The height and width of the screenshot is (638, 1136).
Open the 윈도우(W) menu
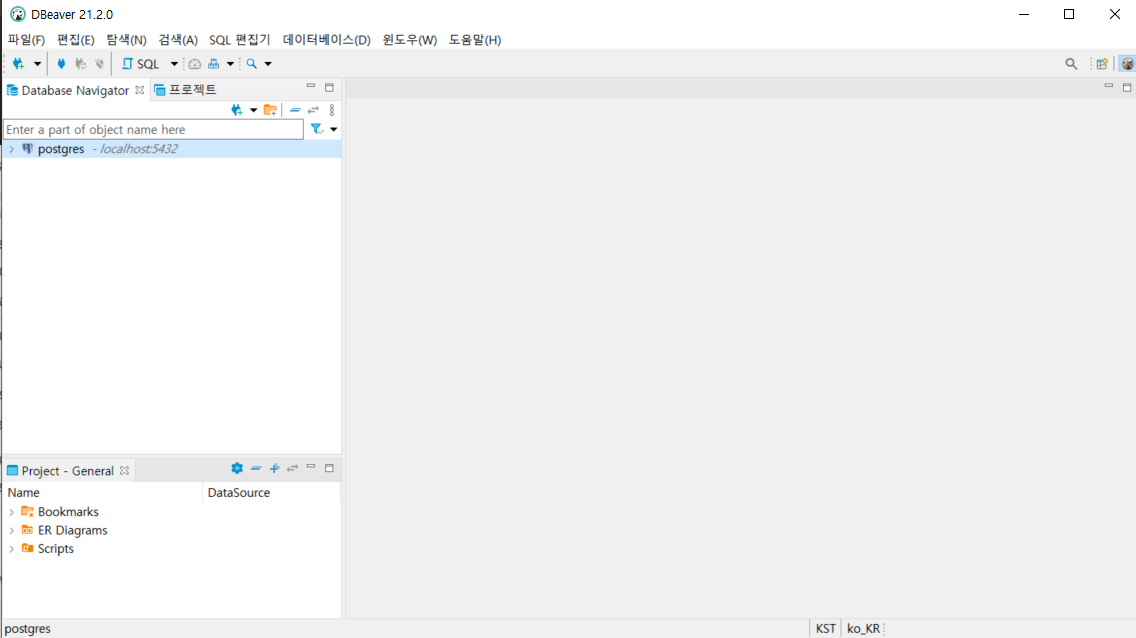[409, 40]
